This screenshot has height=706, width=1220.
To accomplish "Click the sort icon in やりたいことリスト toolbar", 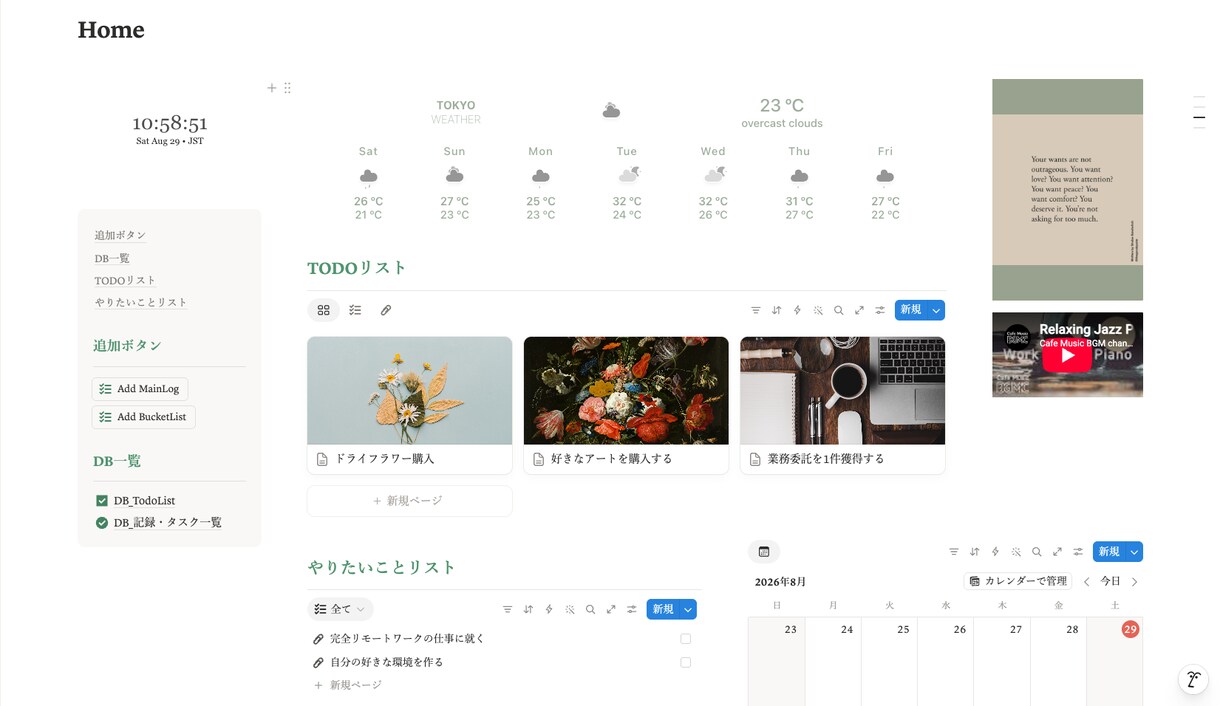I will [x=528, y=609].
